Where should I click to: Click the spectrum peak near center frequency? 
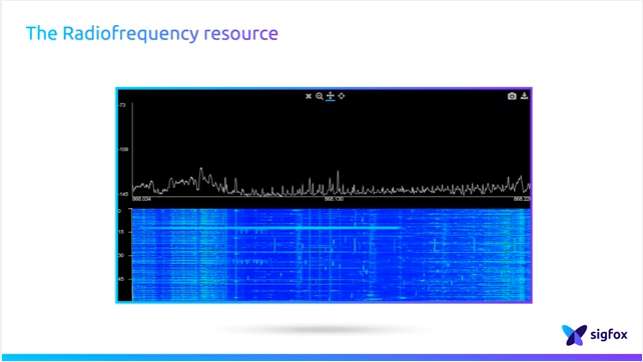pos(338,173)
